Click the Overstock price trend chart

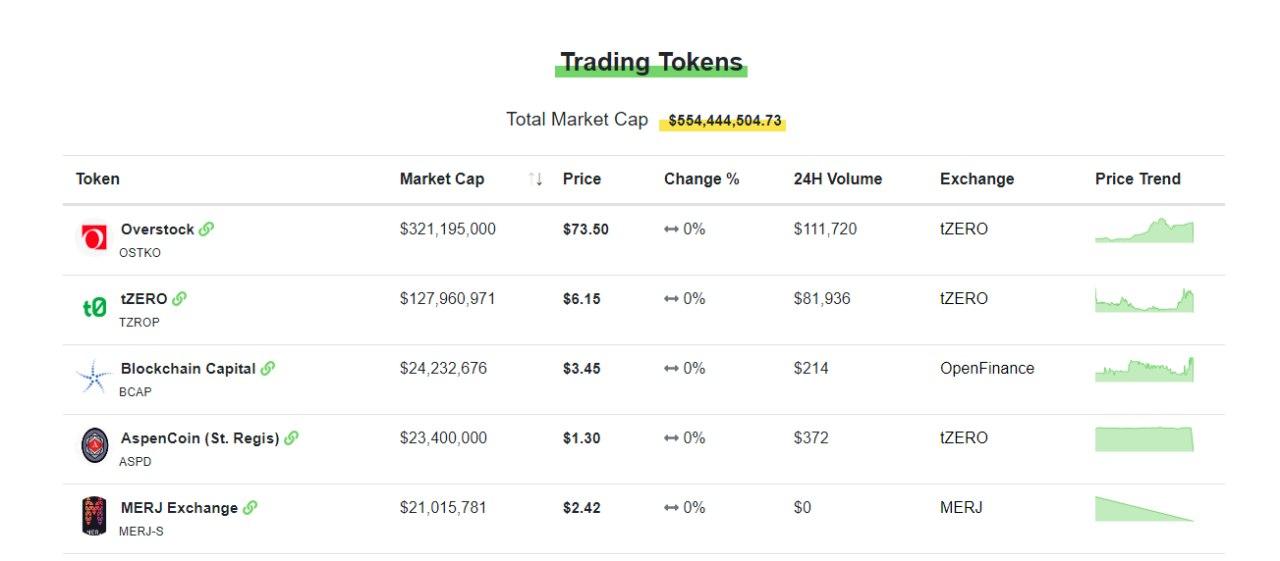1144,231
